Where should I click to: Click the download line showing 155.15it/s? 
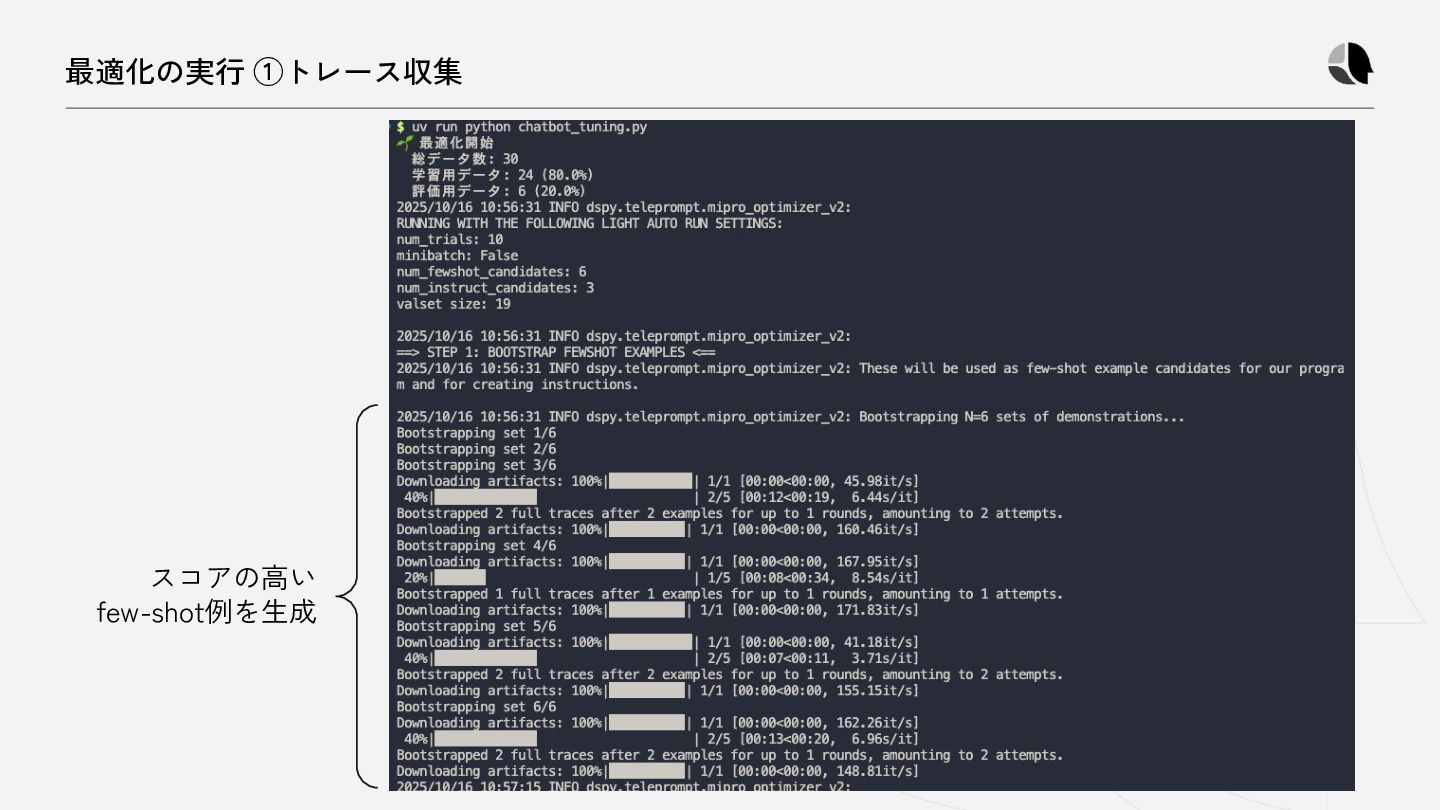[658, 690]
